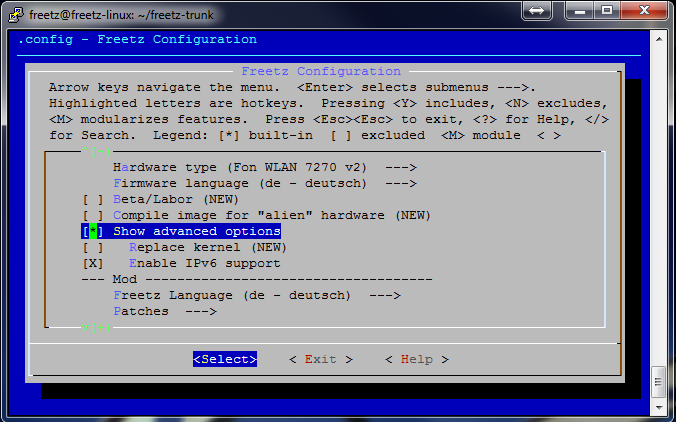Toggle the Beta/Labor checkbox
Viewport: 676px width, 422px height.
point(92,199)
